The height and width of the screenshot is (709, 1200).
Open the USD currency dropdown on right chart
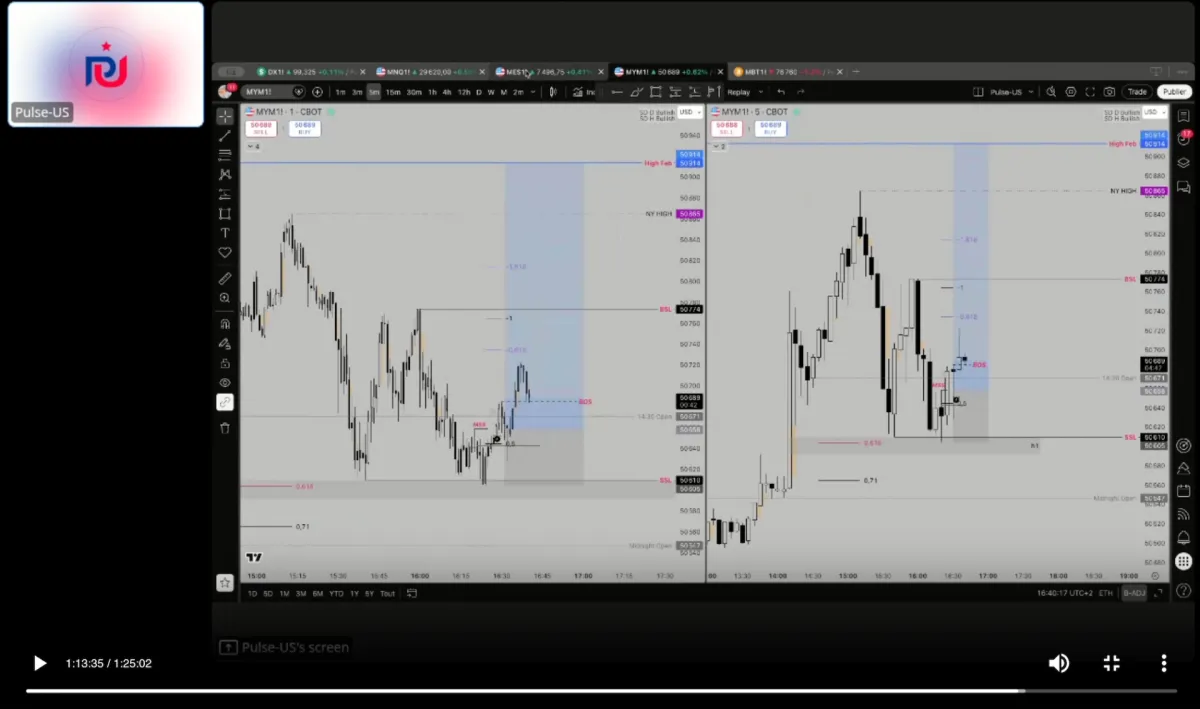point(1154,113)
